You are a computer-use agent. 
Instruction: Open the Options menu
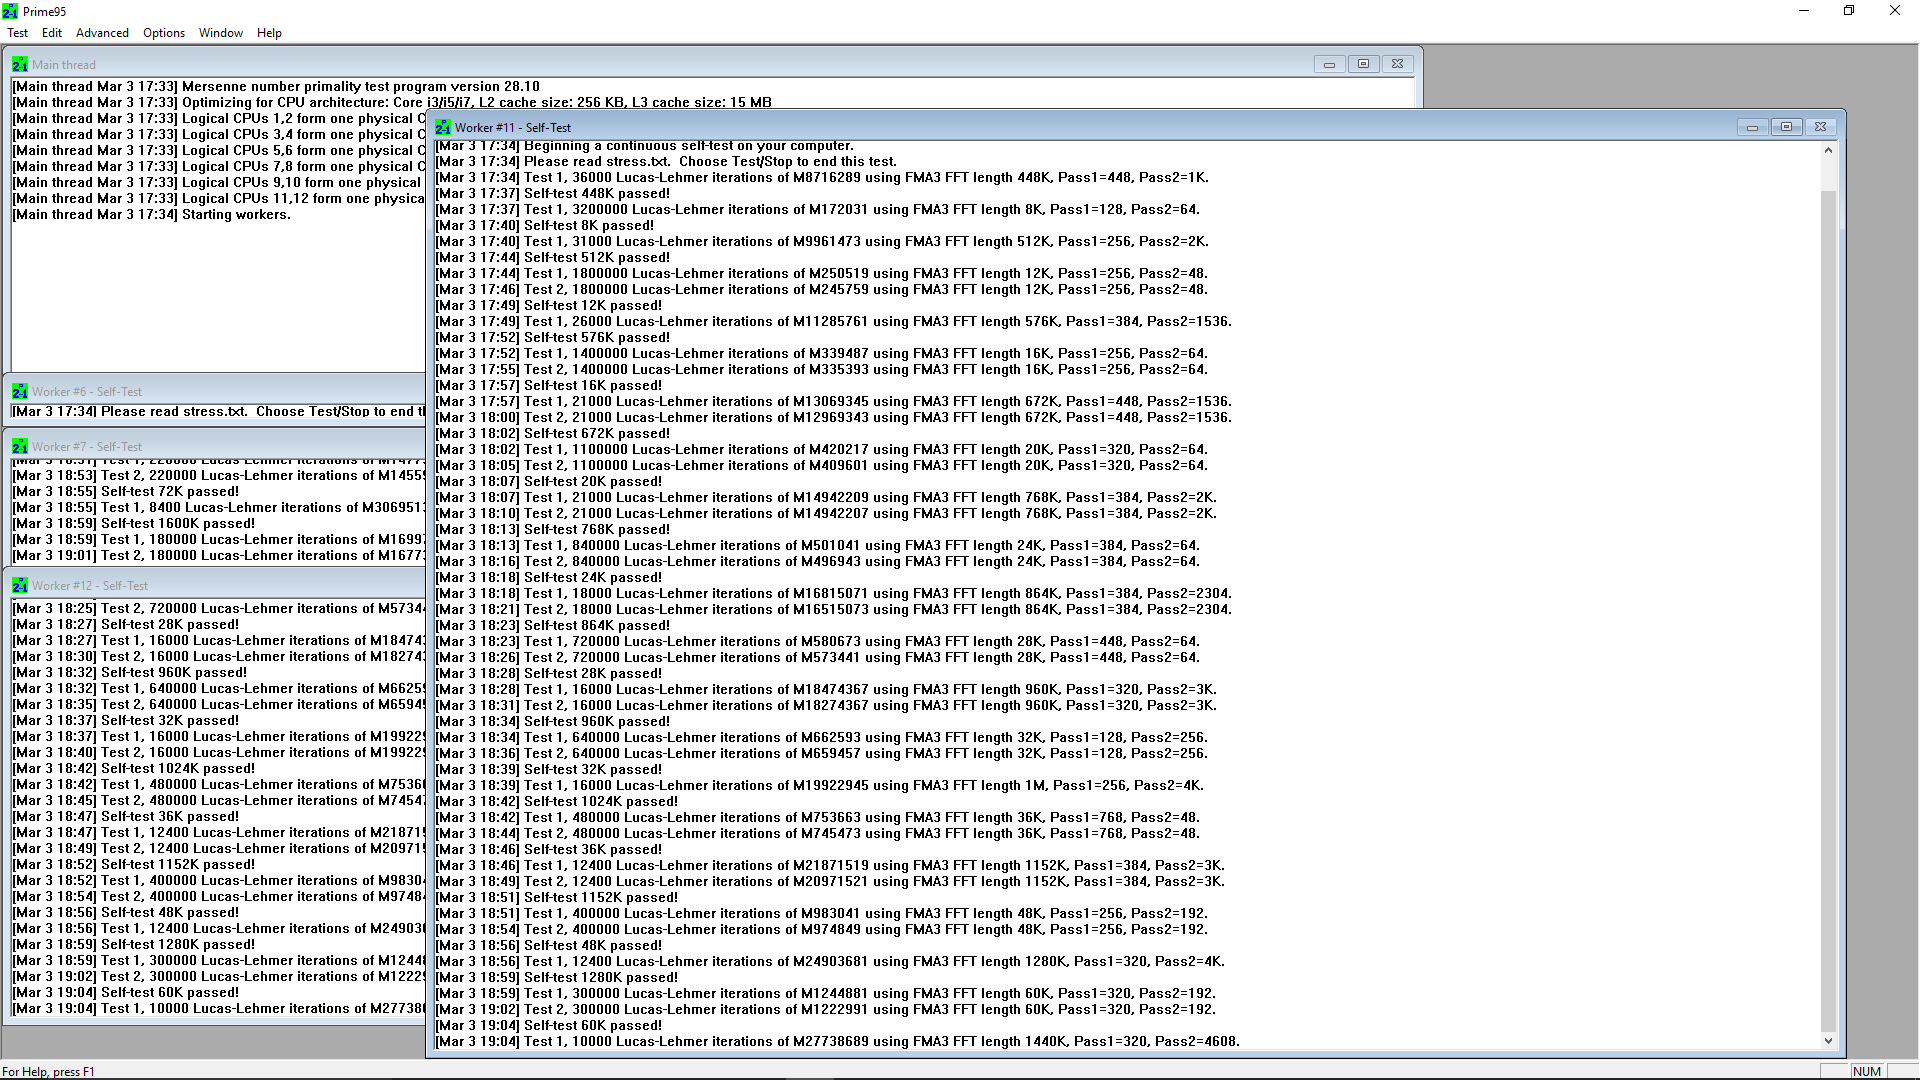pos(164,33)
